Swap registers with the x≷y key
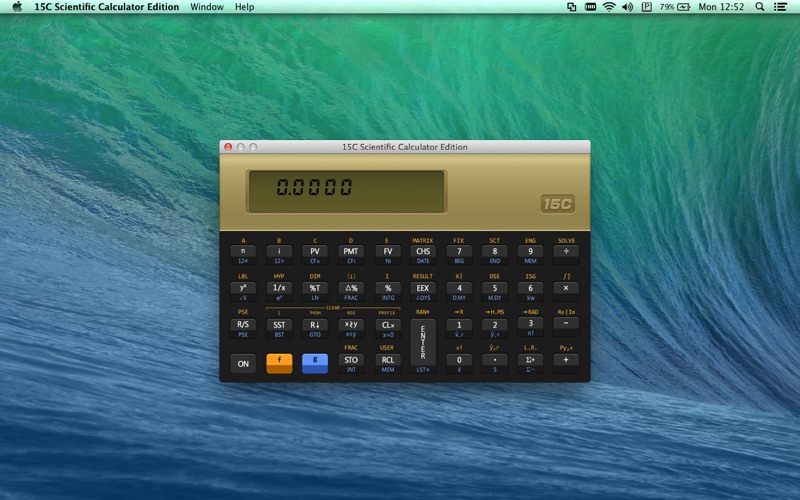 click(x=351, y=328)
